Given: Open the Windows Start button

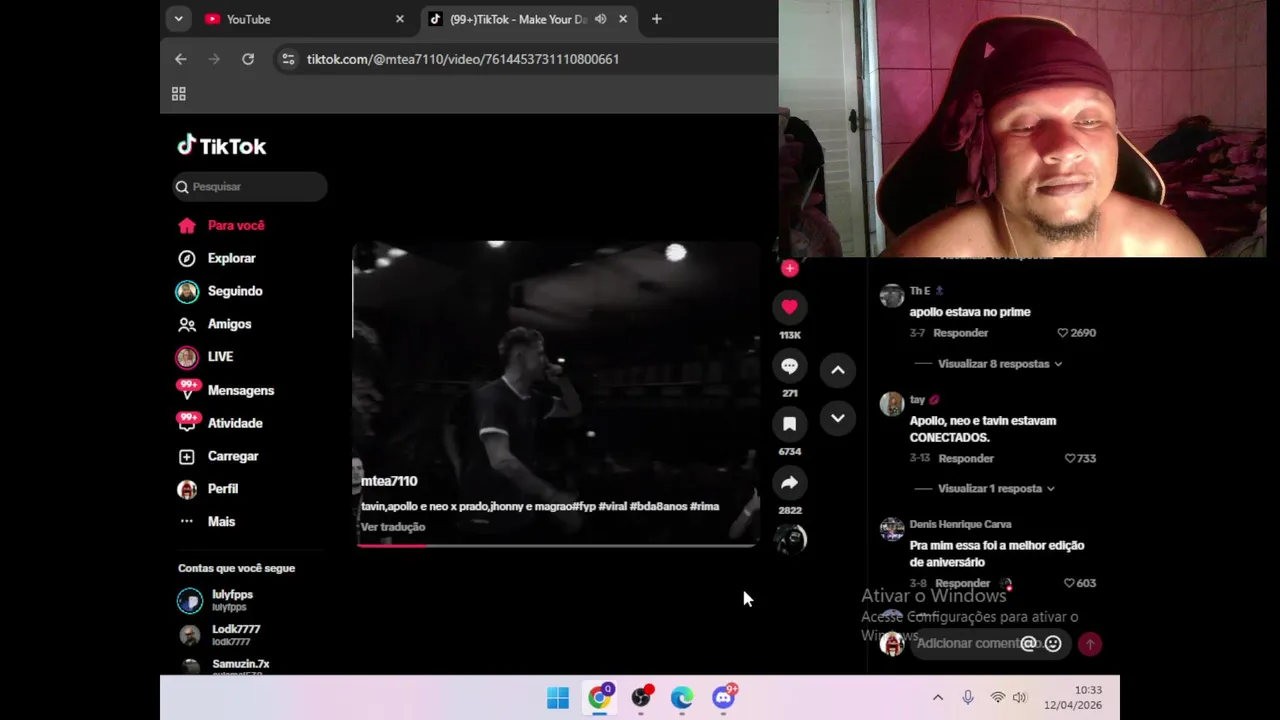Looking at the screenshot, I should [558, 698].
